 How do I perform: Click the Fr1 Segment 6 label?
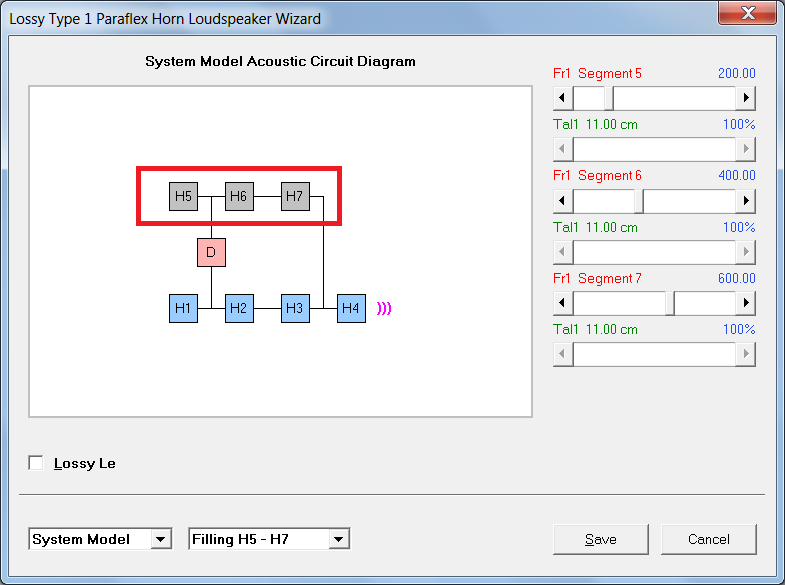click(597, 175)
